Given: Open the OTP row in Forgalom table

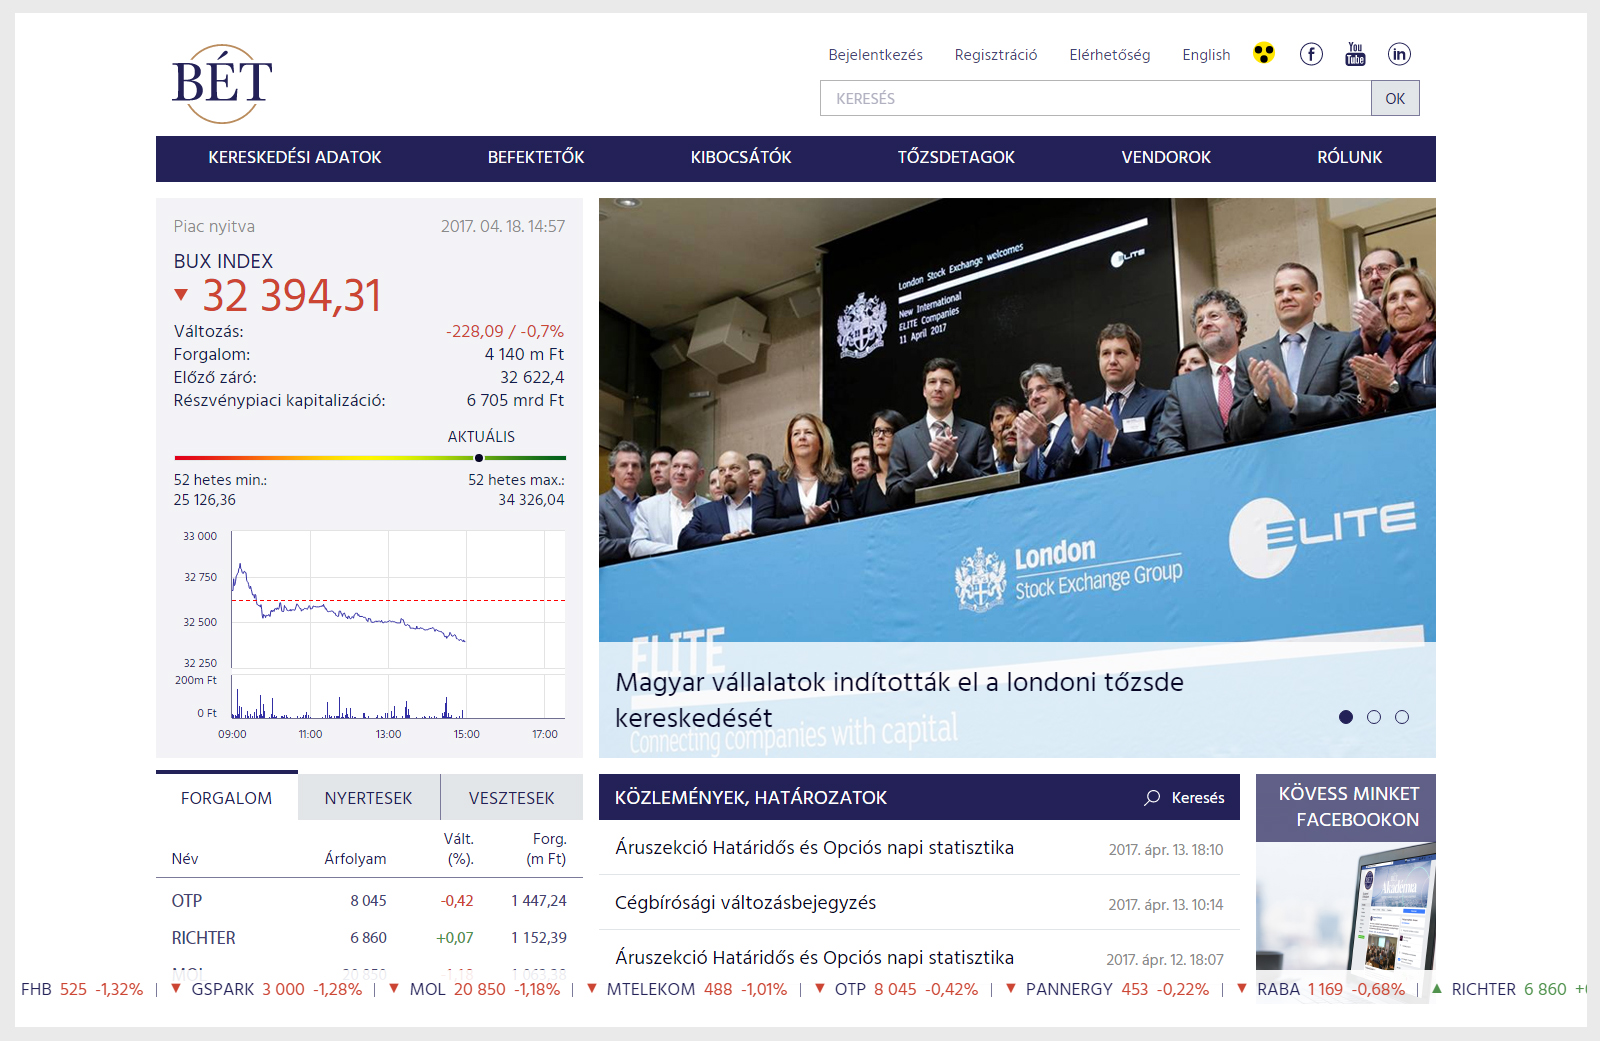Looking at the screenshot, I should pyautogui.click(x=369, y=901).
